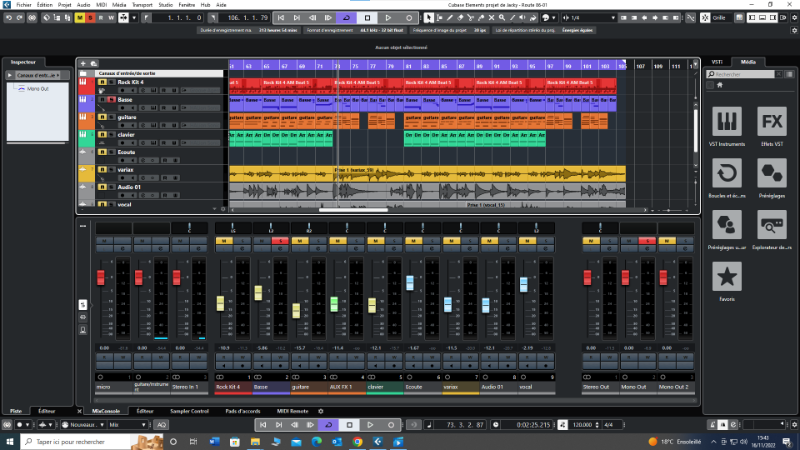Viewport: 800px width, 450px height.
Task: Show hidden Windows system tray icons
Action: [x=713, y=442]
